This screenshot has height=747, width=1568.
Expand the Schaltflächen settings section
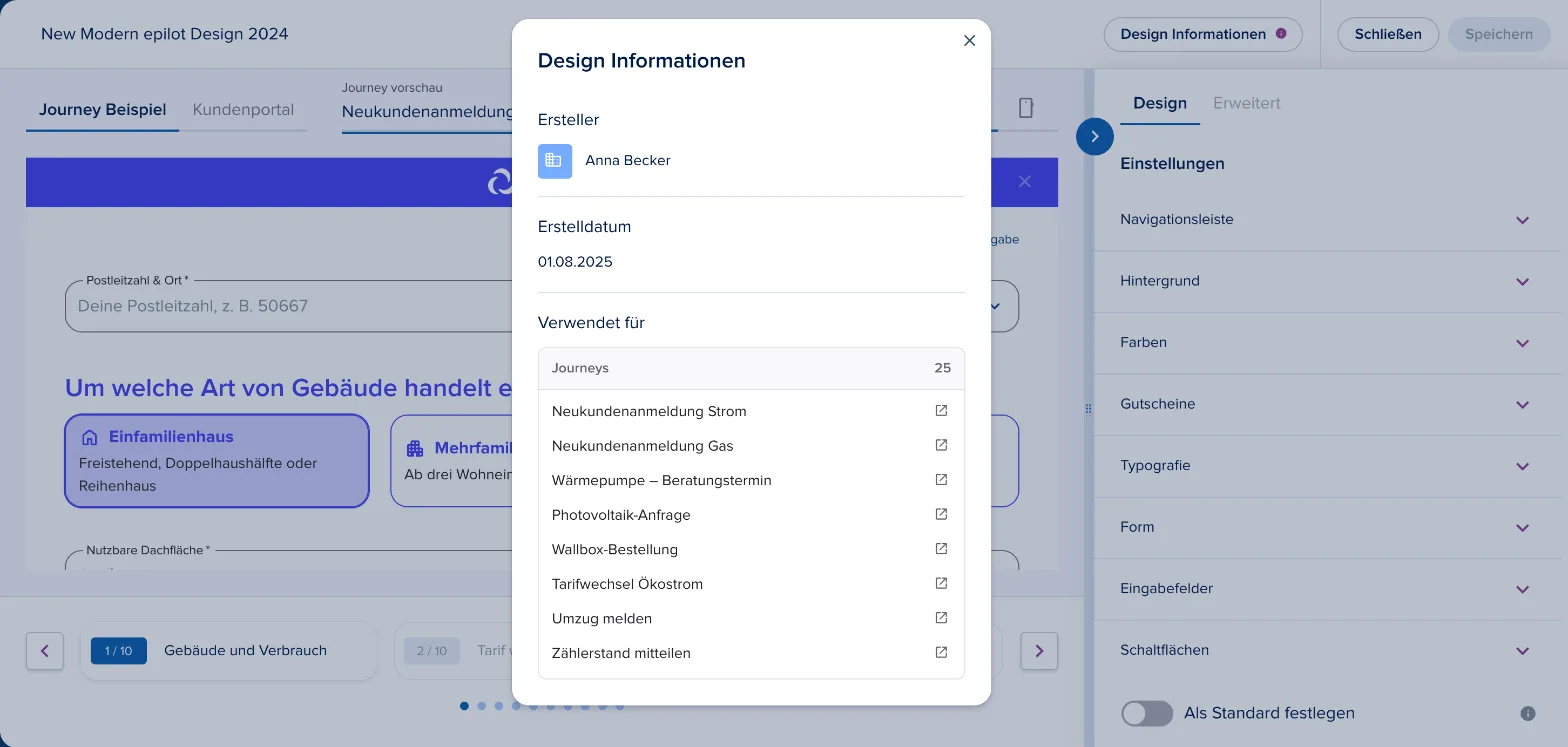coord(1327,651)
